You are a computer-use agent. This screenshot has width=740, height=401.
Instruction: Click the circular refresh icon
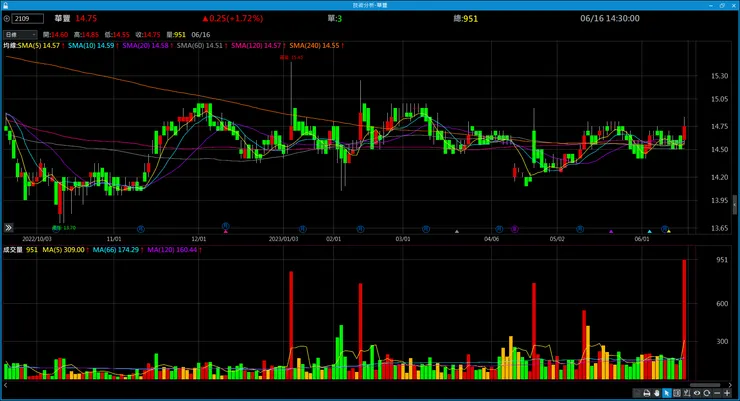[706, 393]
